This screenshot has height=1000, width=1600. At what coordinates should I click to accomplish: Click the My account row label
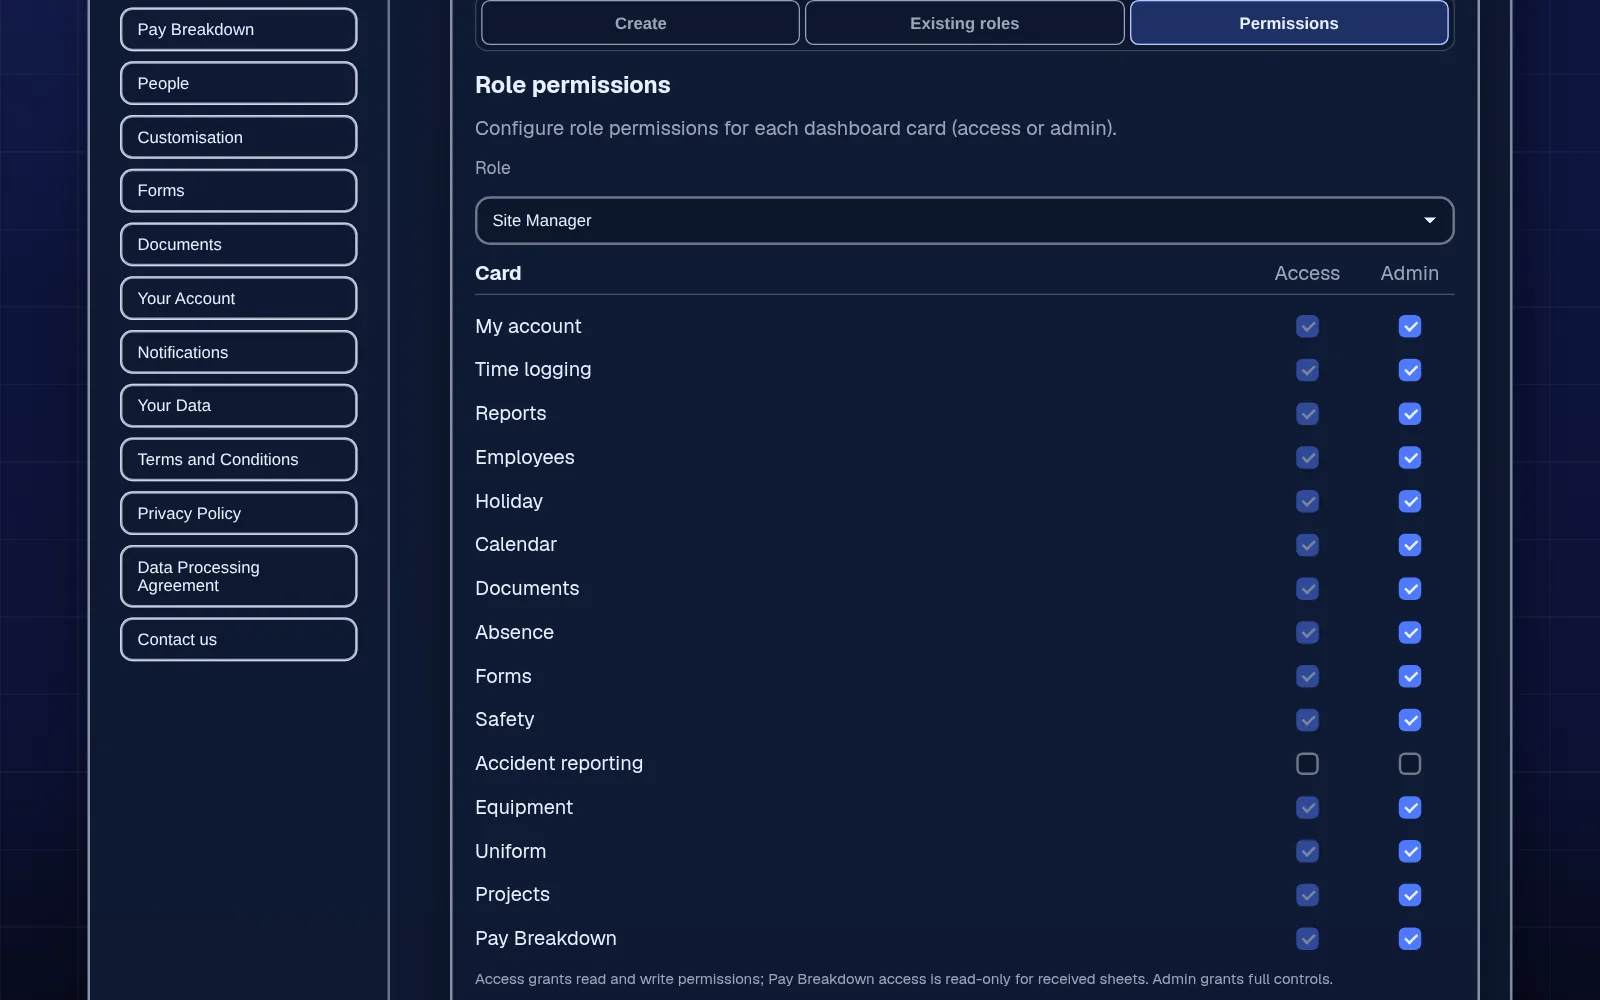tap(528, 326)
